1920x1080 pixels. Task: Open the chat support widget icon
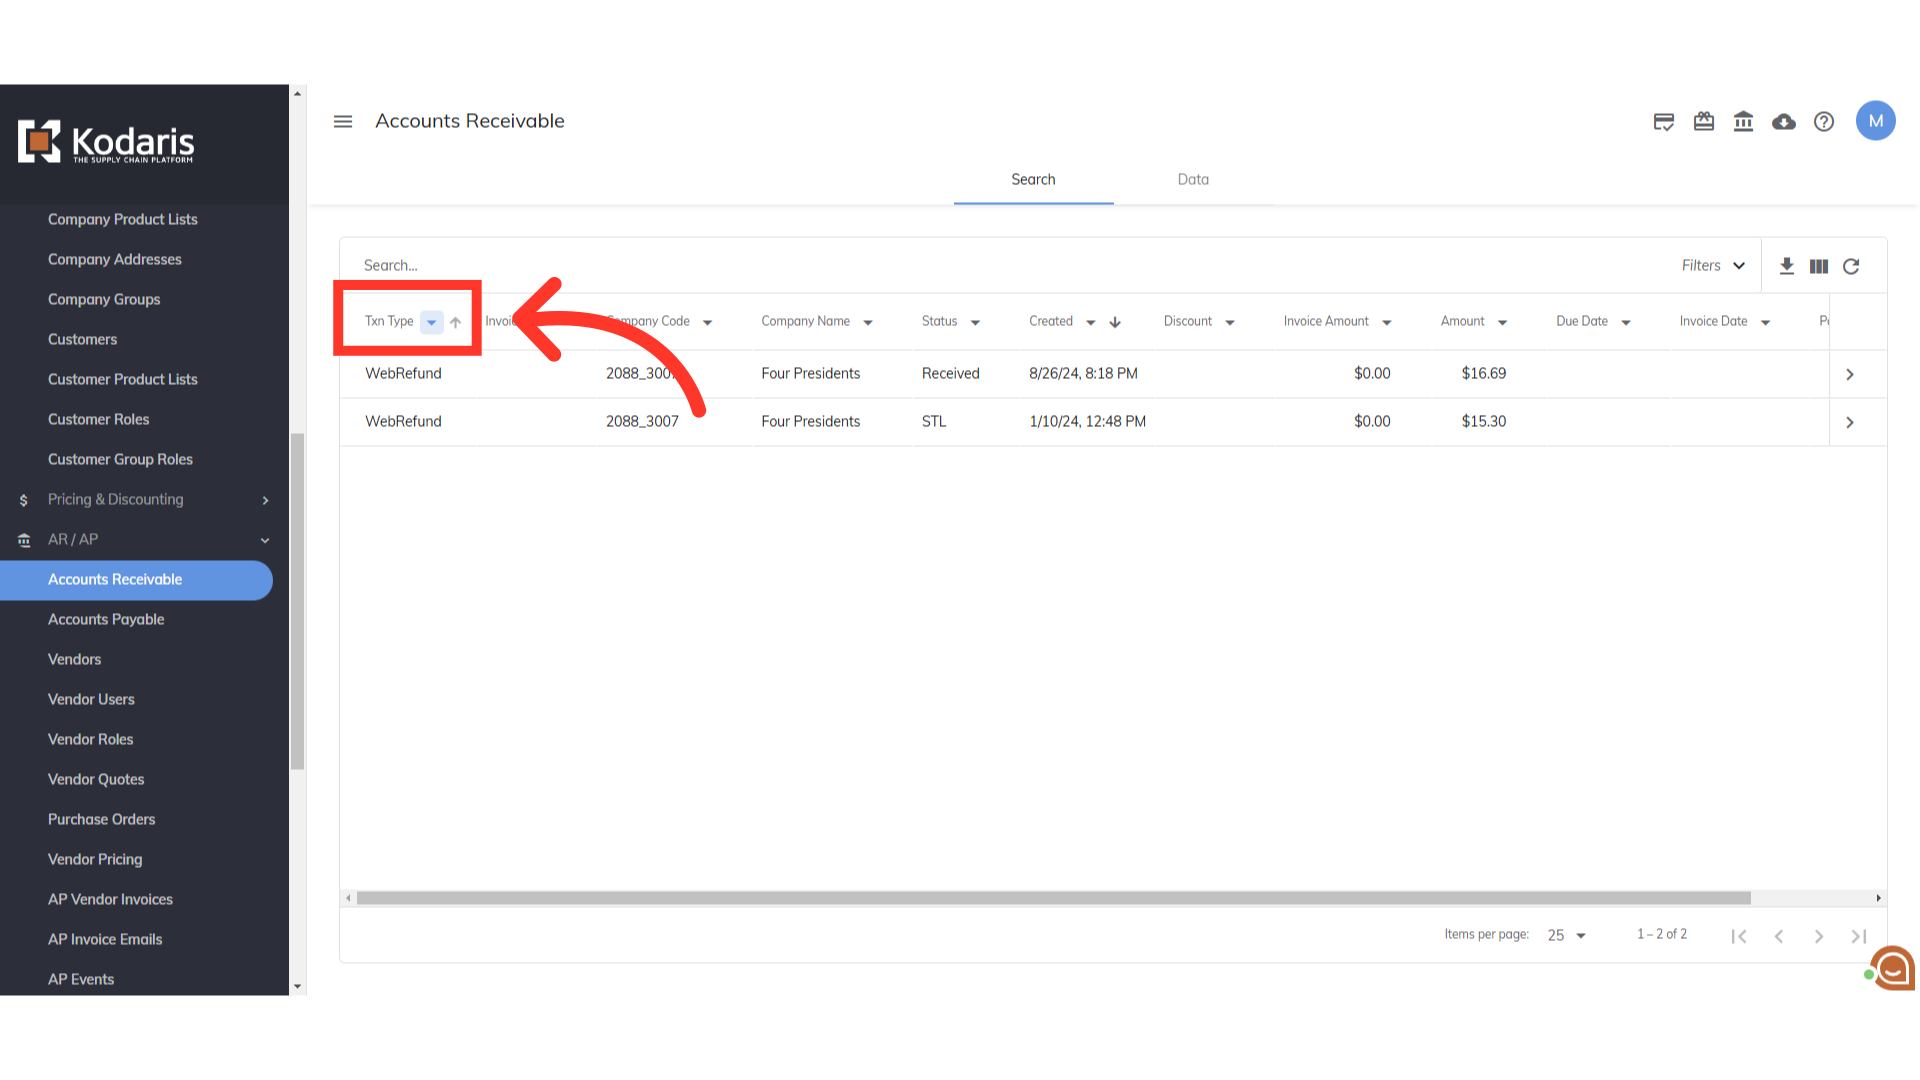pyautogui.click(x=1892, y=968)
